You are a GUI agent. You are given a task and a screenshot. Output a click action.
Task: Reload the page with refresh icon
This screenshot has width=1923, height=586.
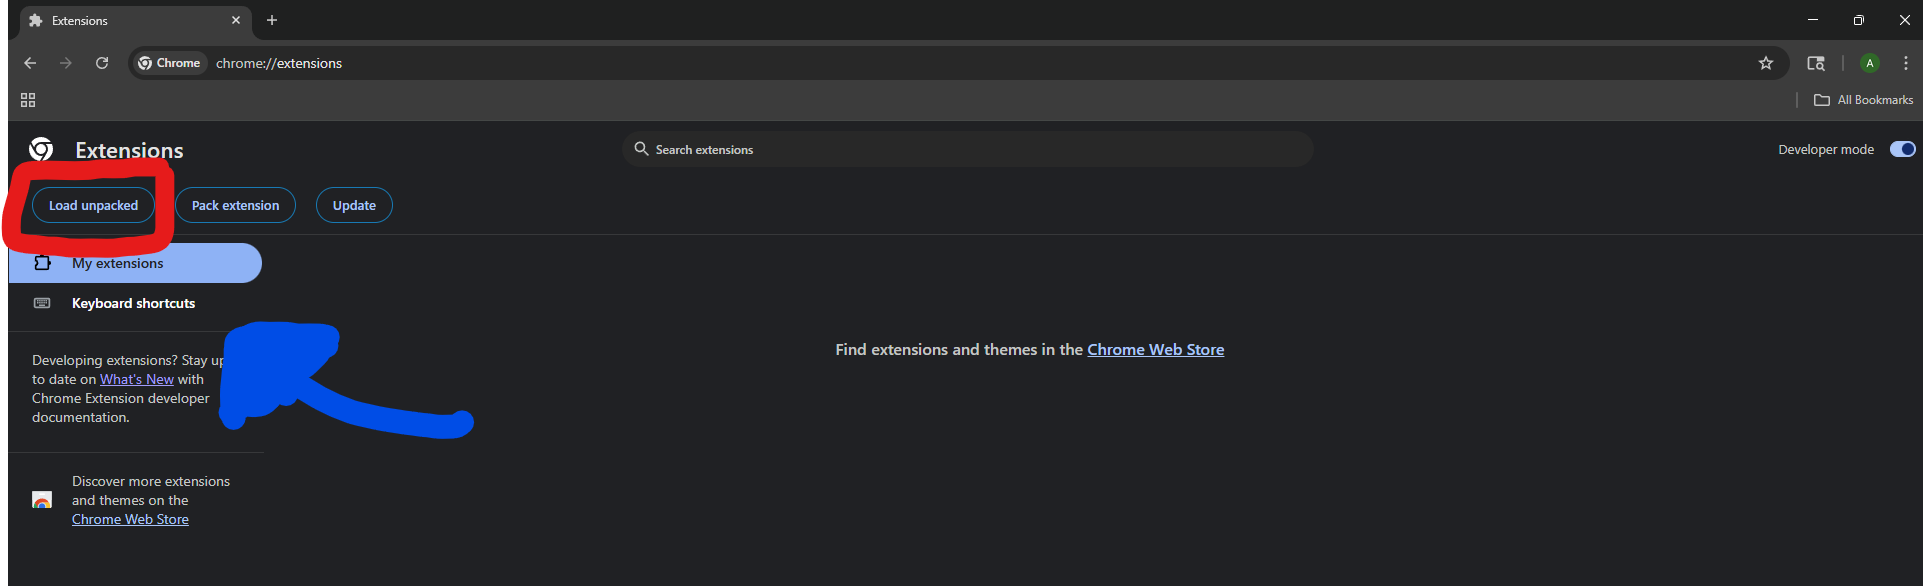tap(102, 63)
